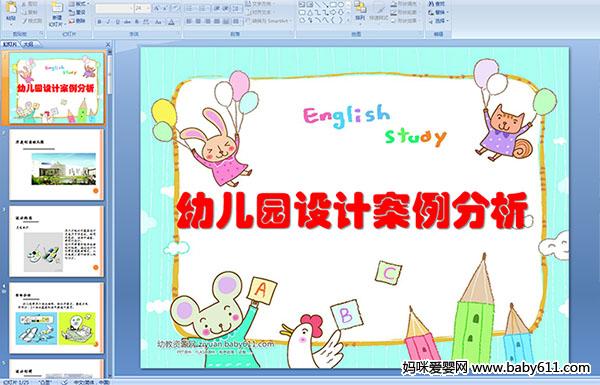Open the Replace dropdown in Editing group

[438, 12]
